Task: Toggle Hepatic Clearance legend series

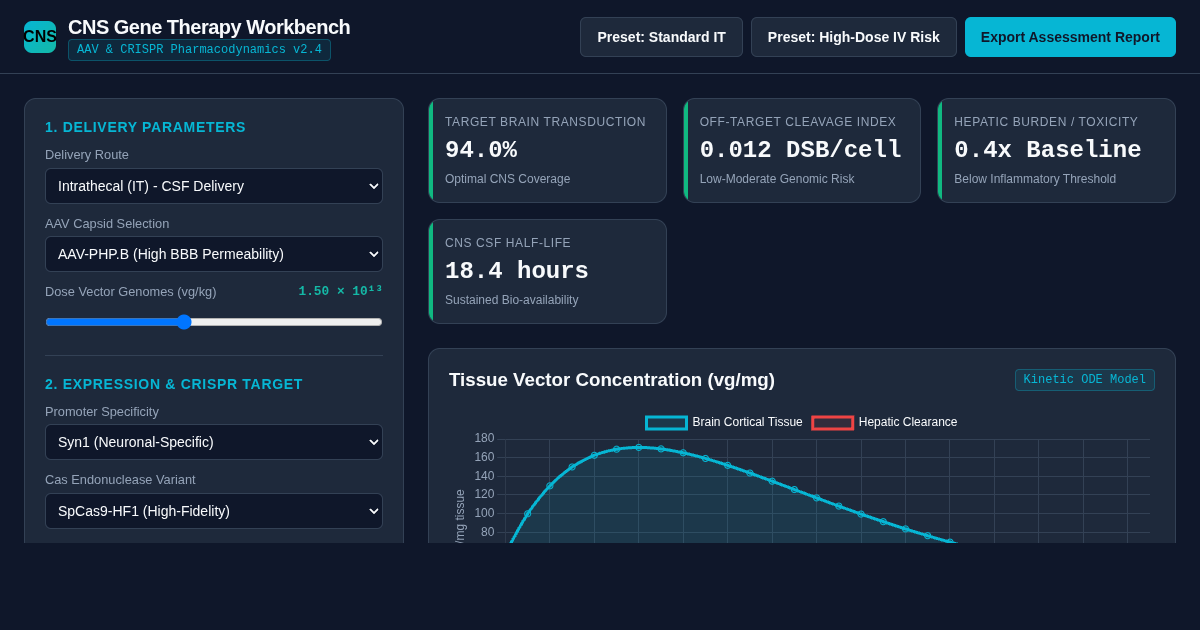Action: coord(884,422)
